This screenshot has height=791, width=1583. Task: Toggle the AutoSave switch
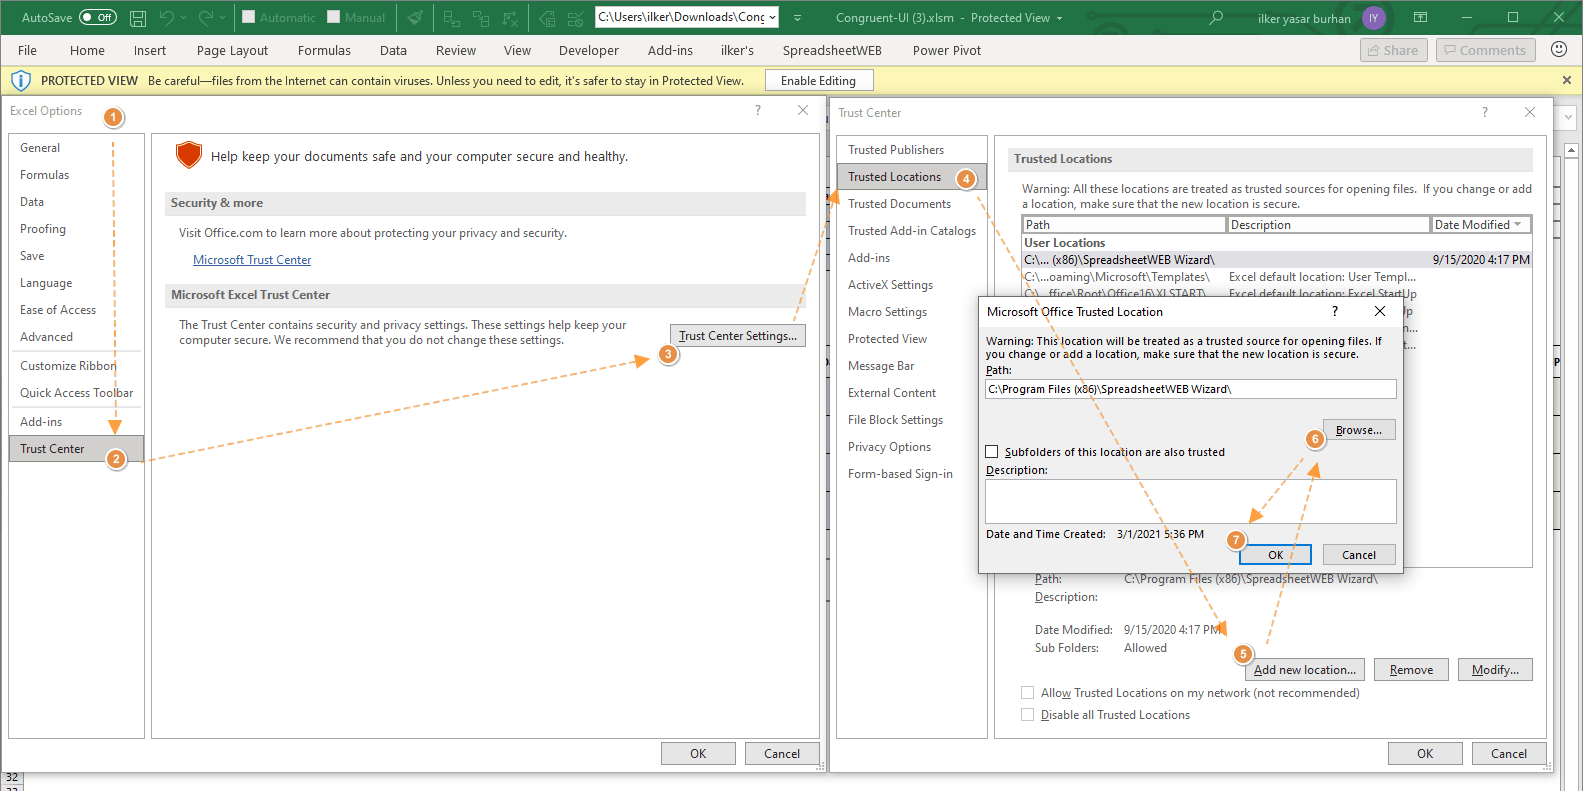98,18
